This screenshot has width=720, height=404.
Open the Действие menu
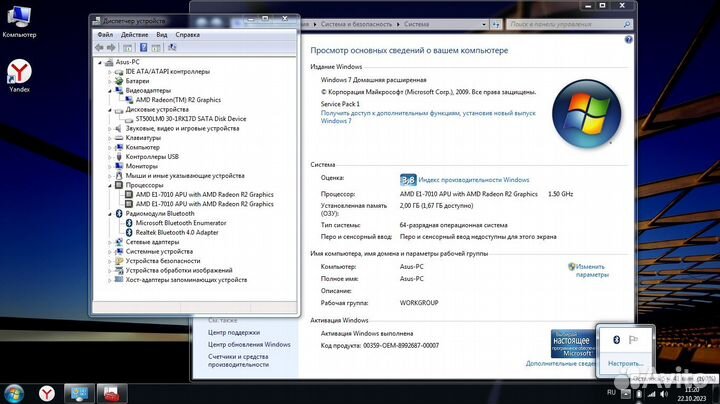[134, 34]
